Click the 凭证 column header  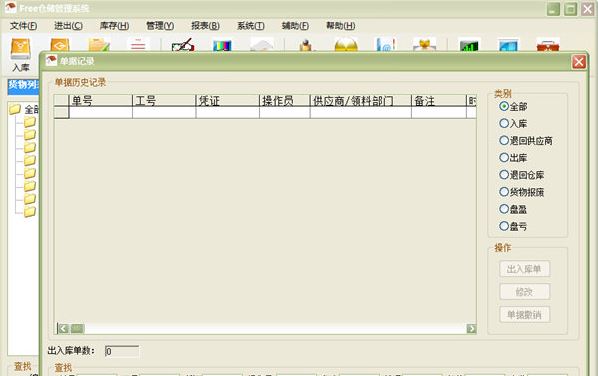[228, 101]
